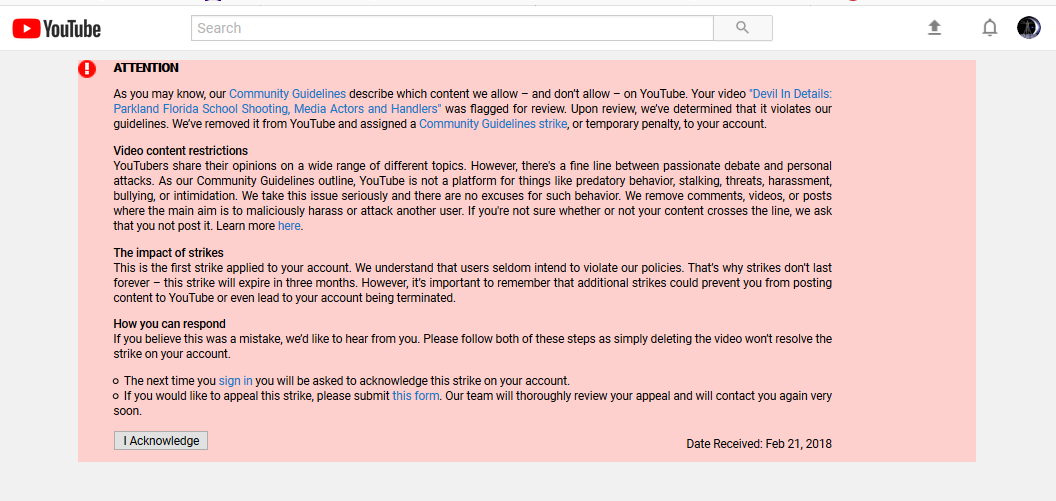Open the first Community Guidelines link
1056x501 pixels.
288,94
